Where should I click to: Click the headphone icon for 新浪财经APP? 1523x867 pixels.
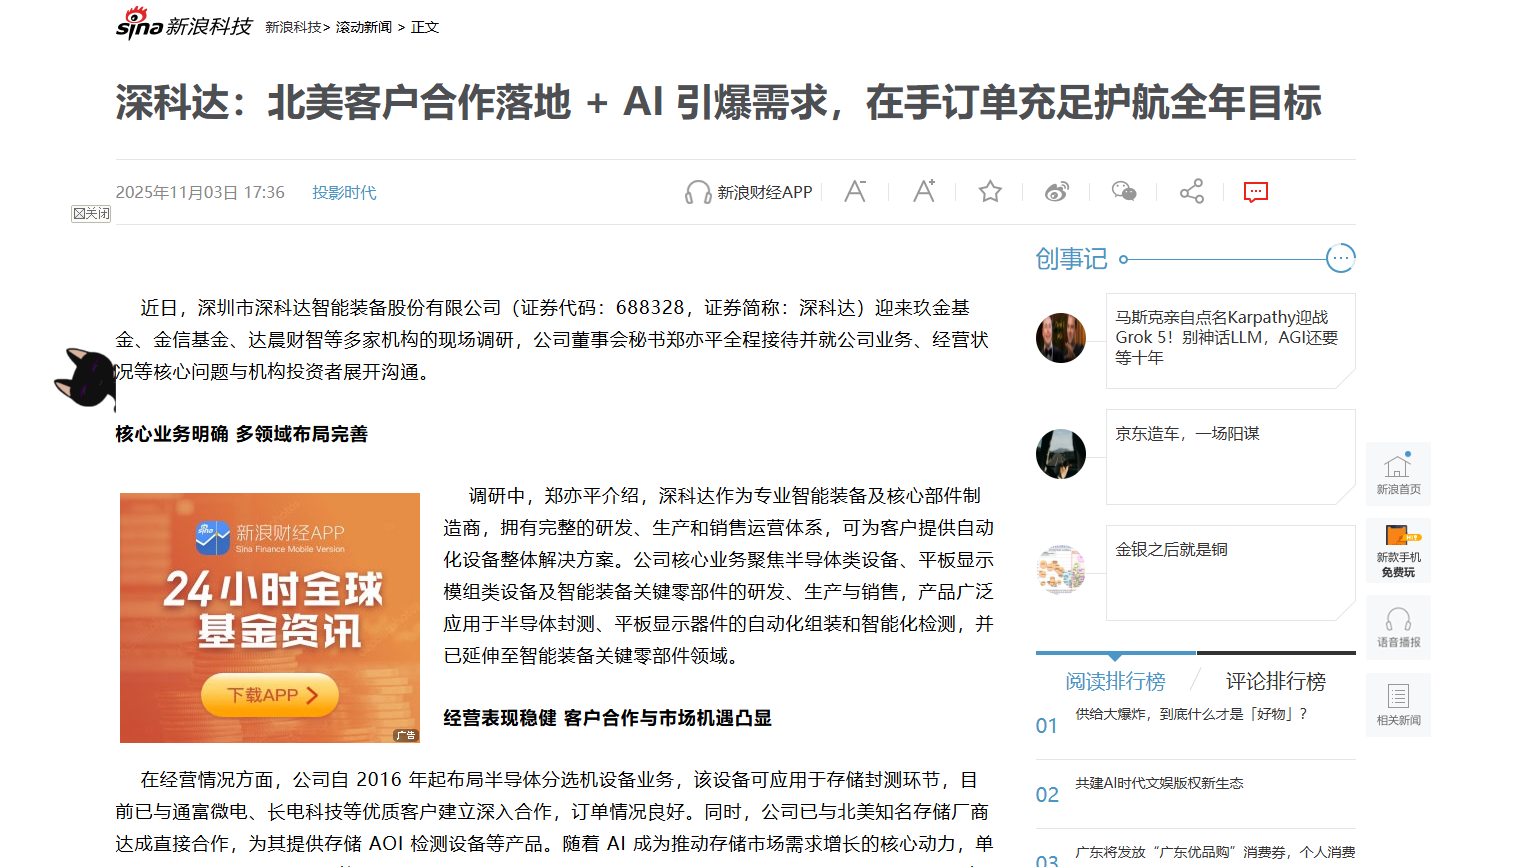click(697, 192)
